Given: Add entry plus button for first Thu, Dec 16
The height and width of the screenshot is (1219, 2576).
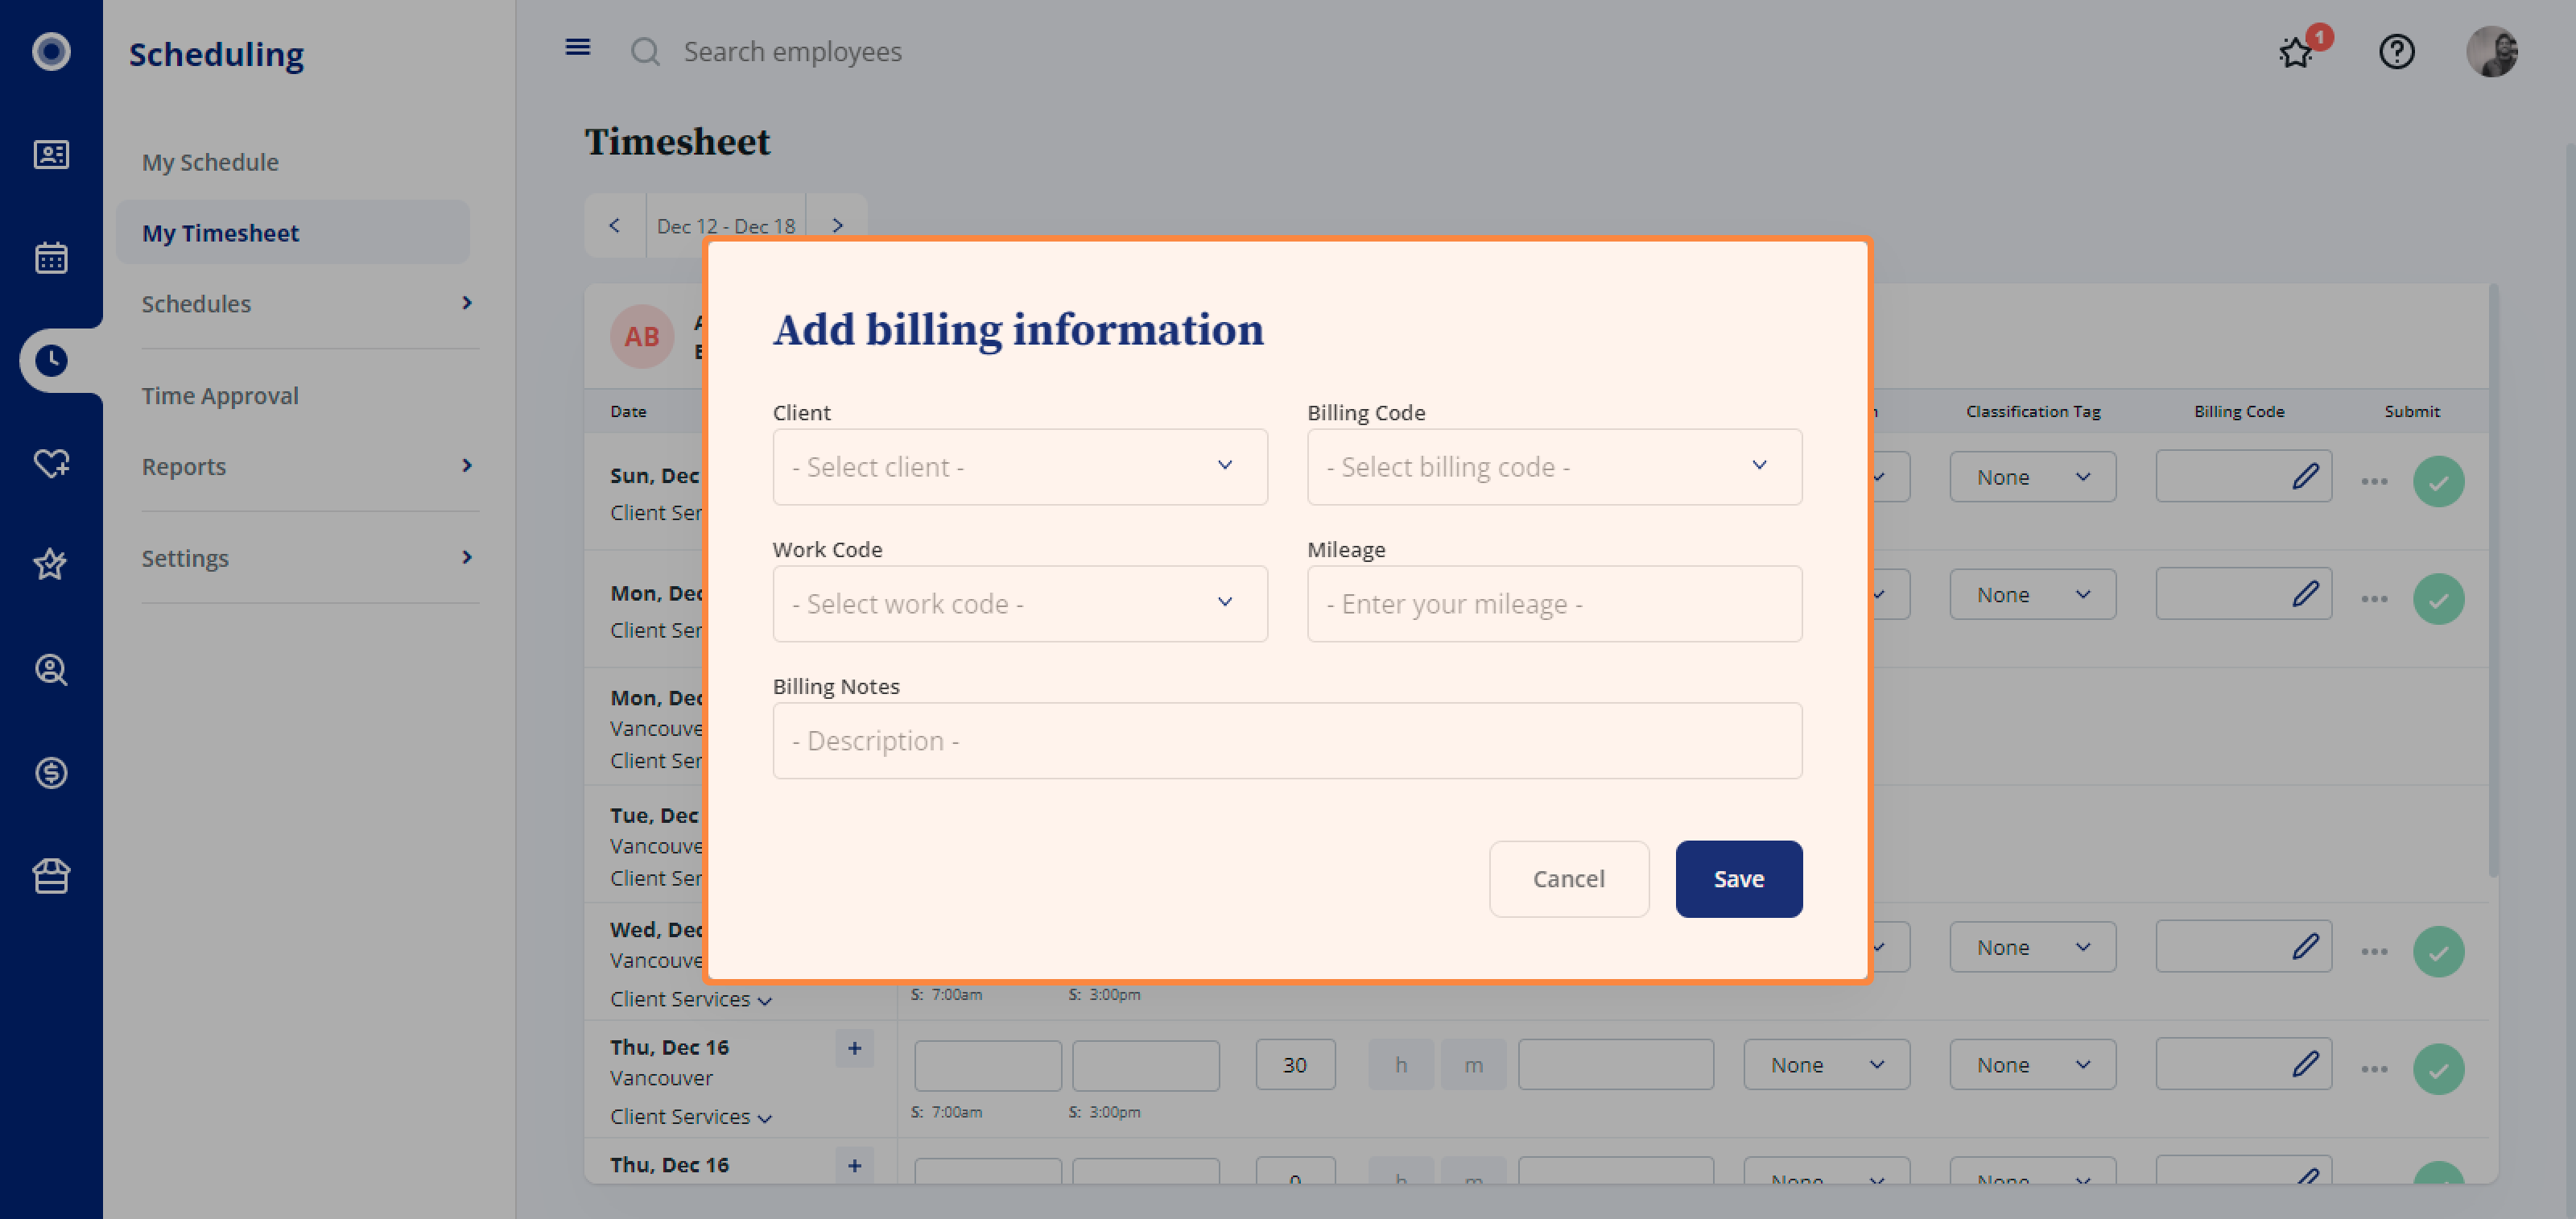Looking at the screenshot, I should (854, 1048).
